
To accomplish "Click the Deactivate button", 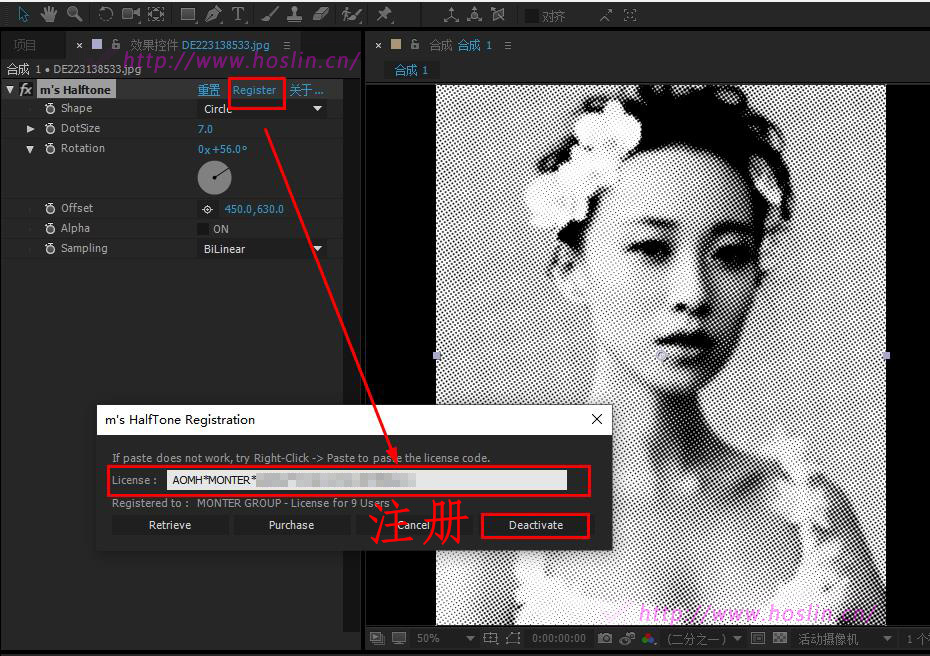I will point(536,525).
